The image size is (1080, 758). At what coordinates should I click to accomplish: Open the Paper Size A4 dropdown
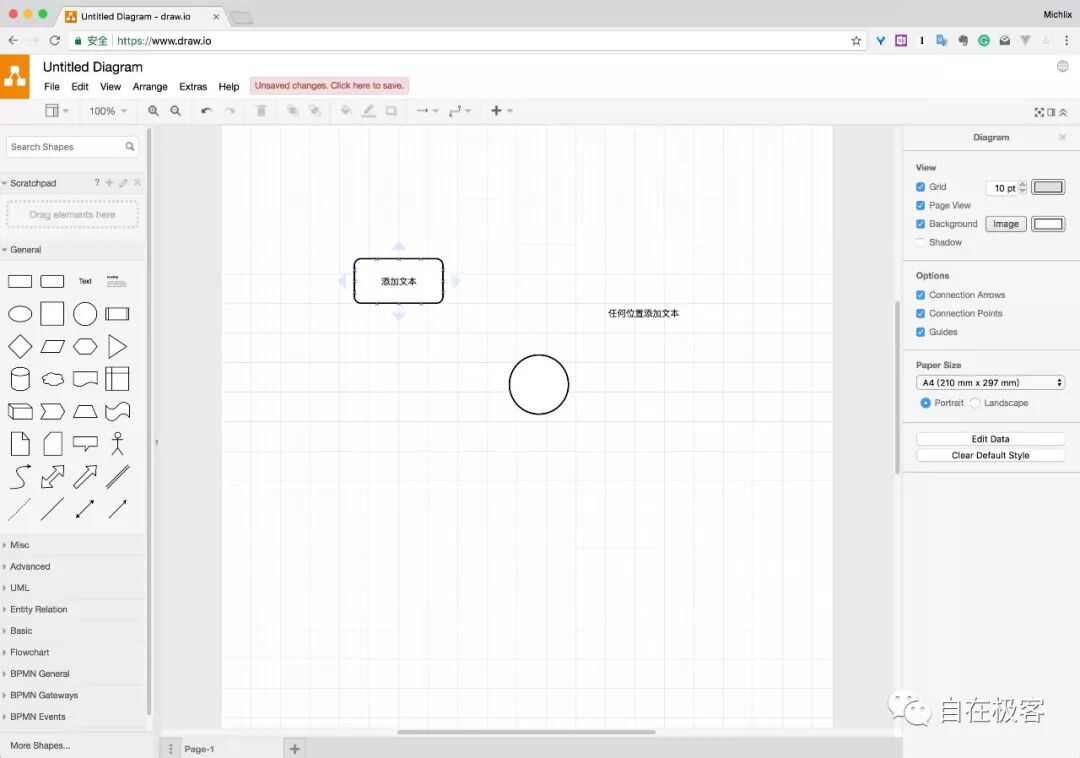tap(990, 383)
